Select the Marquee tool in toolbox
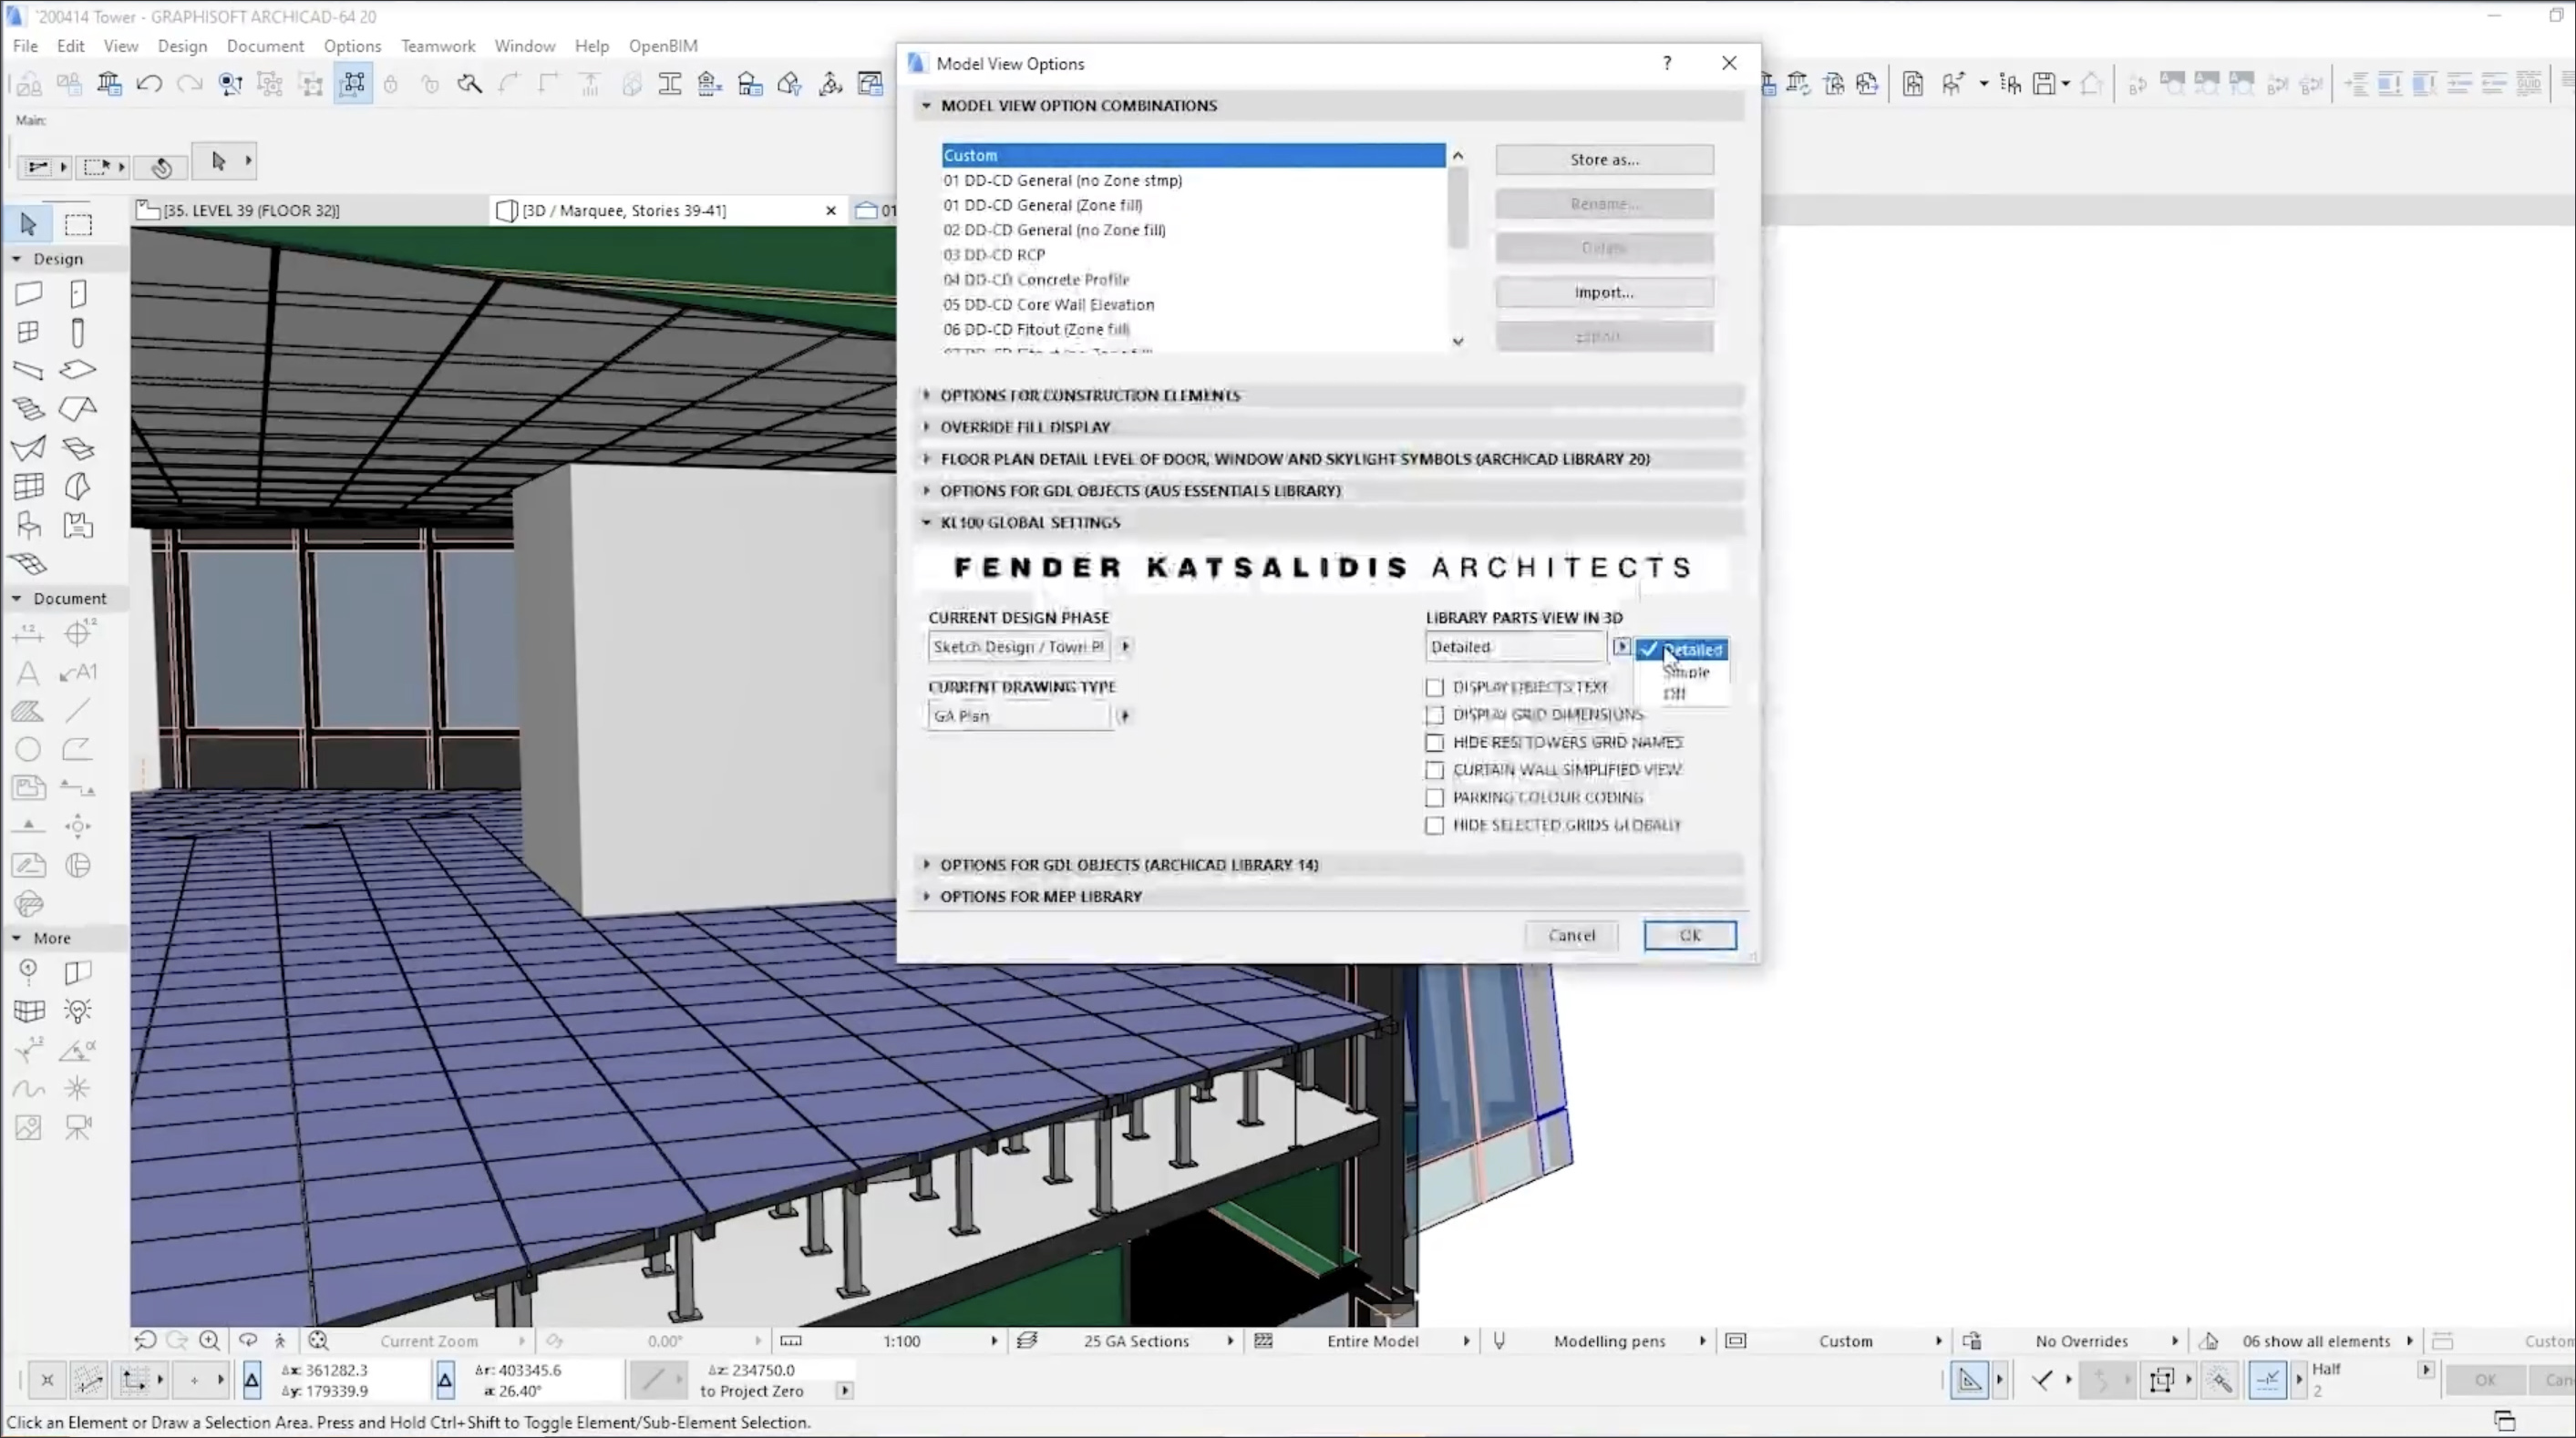The image size is (2576, 1438). [x=78, y=224]
